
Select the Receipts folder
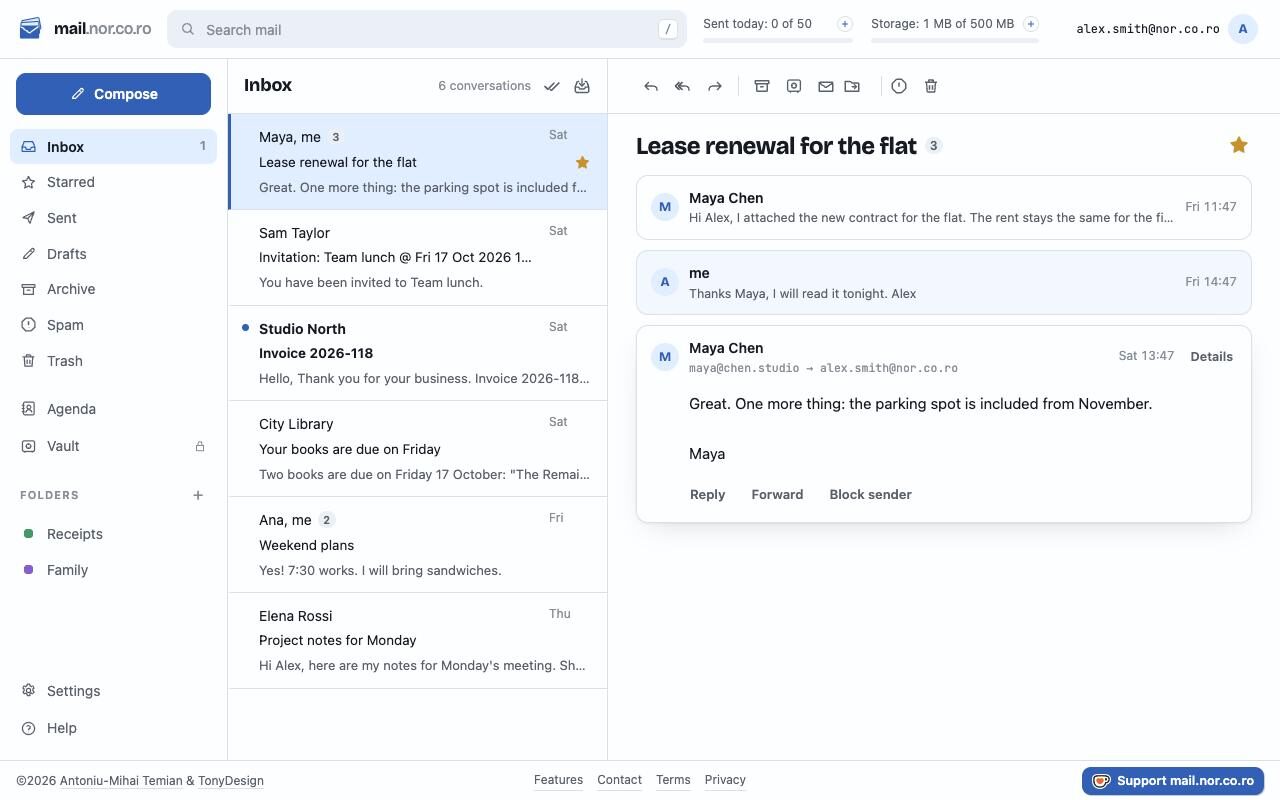[x=113, y=534]
